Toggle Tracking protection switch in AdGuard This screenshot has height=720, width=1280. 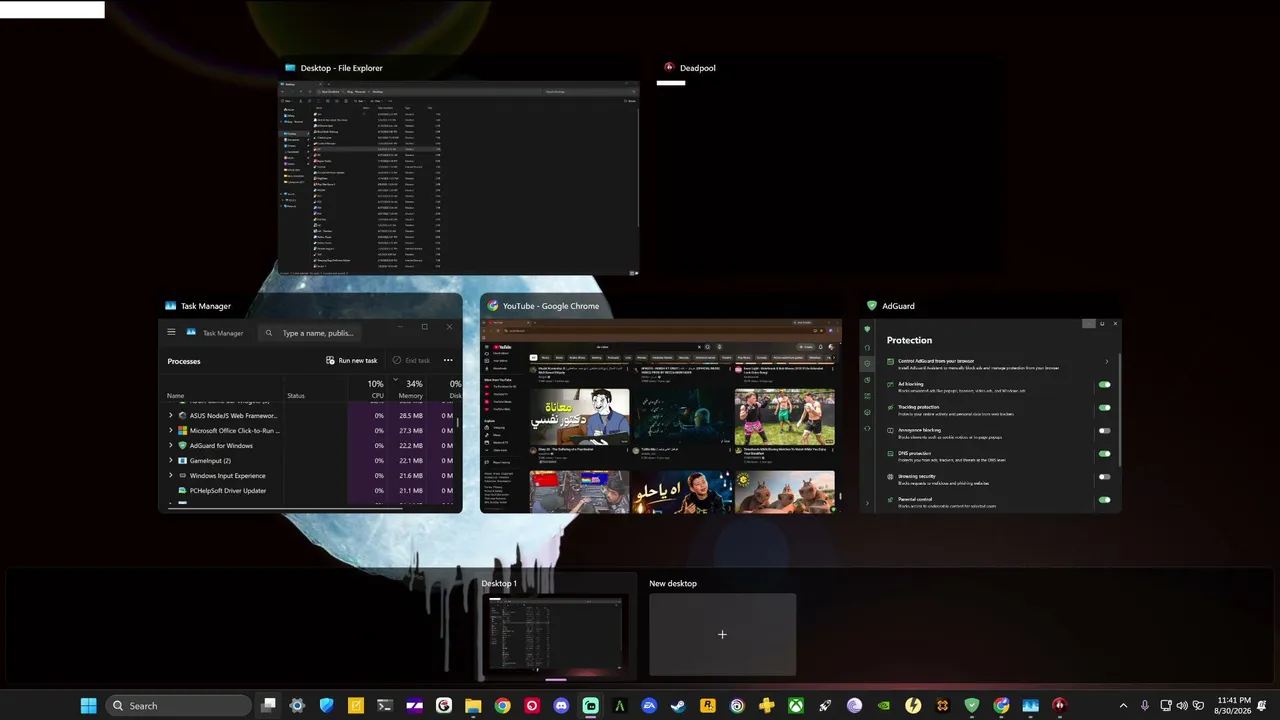(x=1104, y=407)
